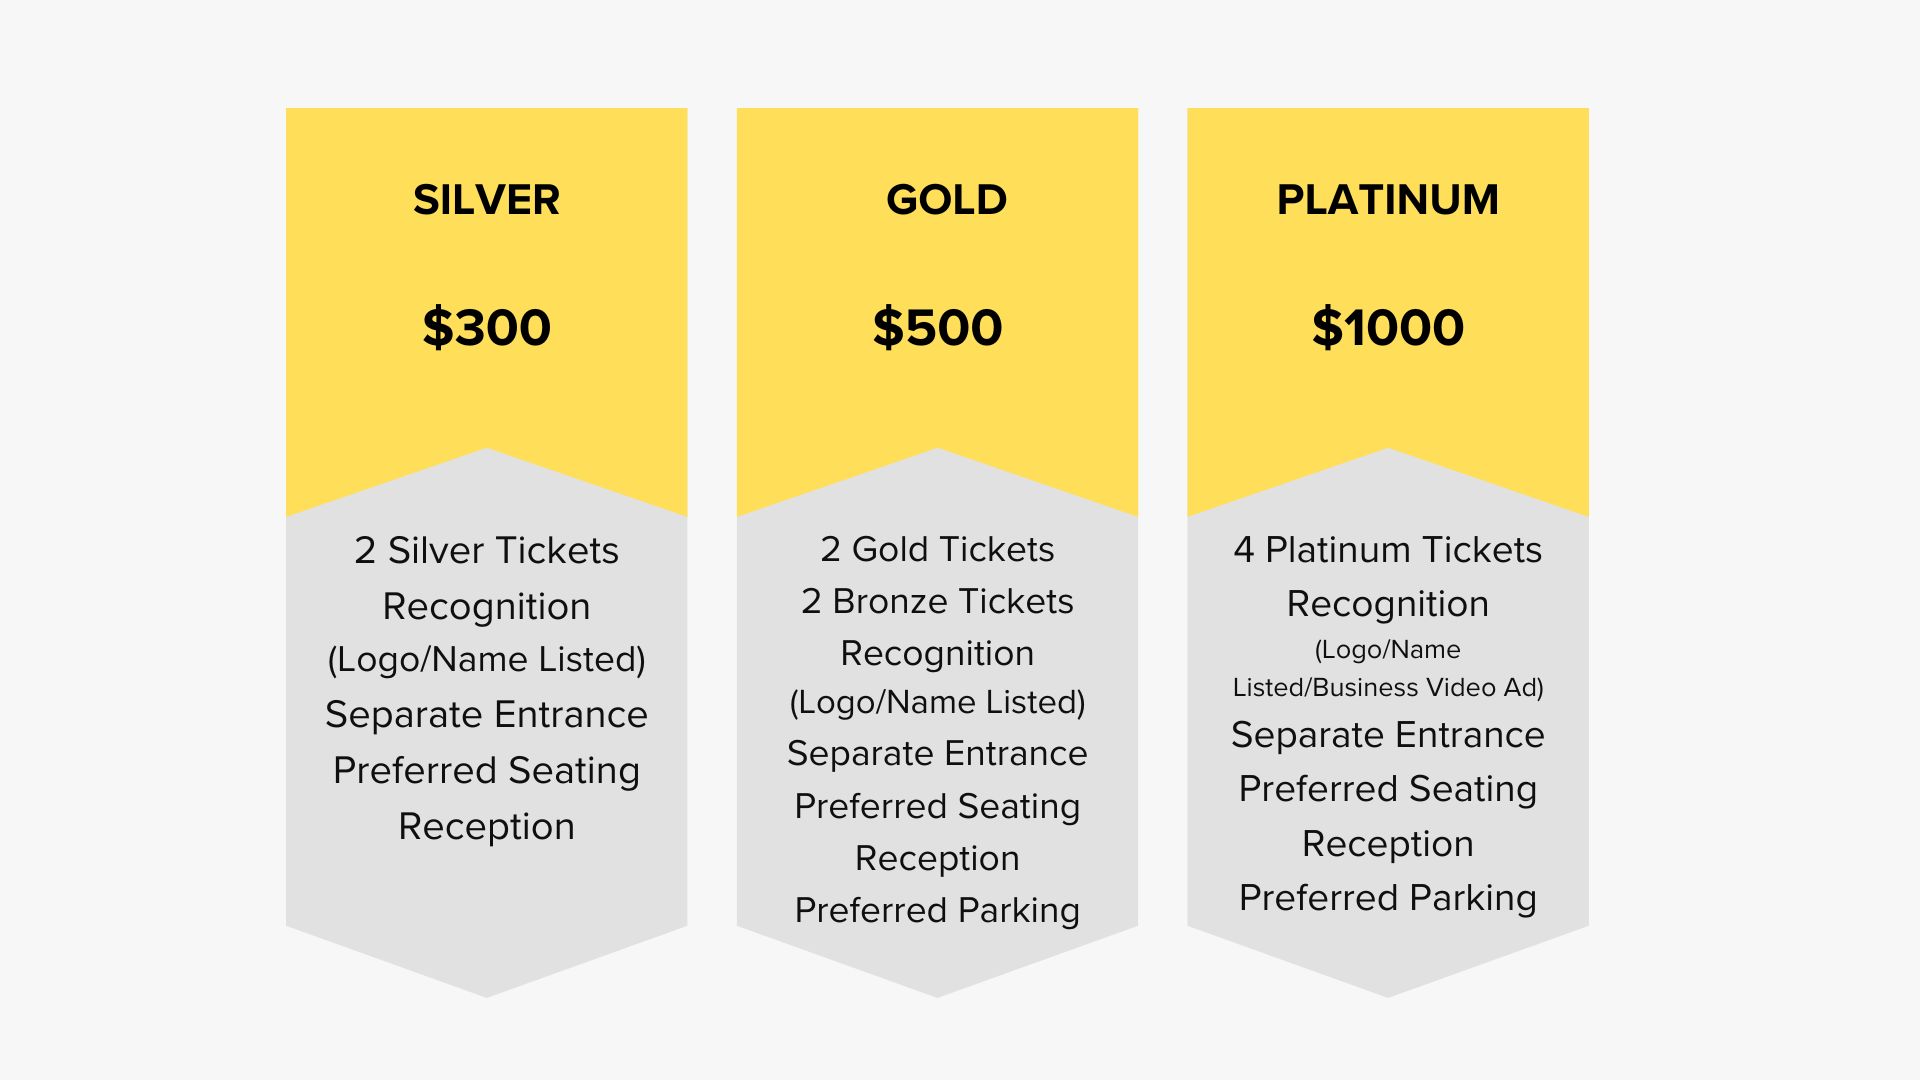Click the $500 price text
The width and height of the screenshot is (1920, 1080).
click(937, 327)
